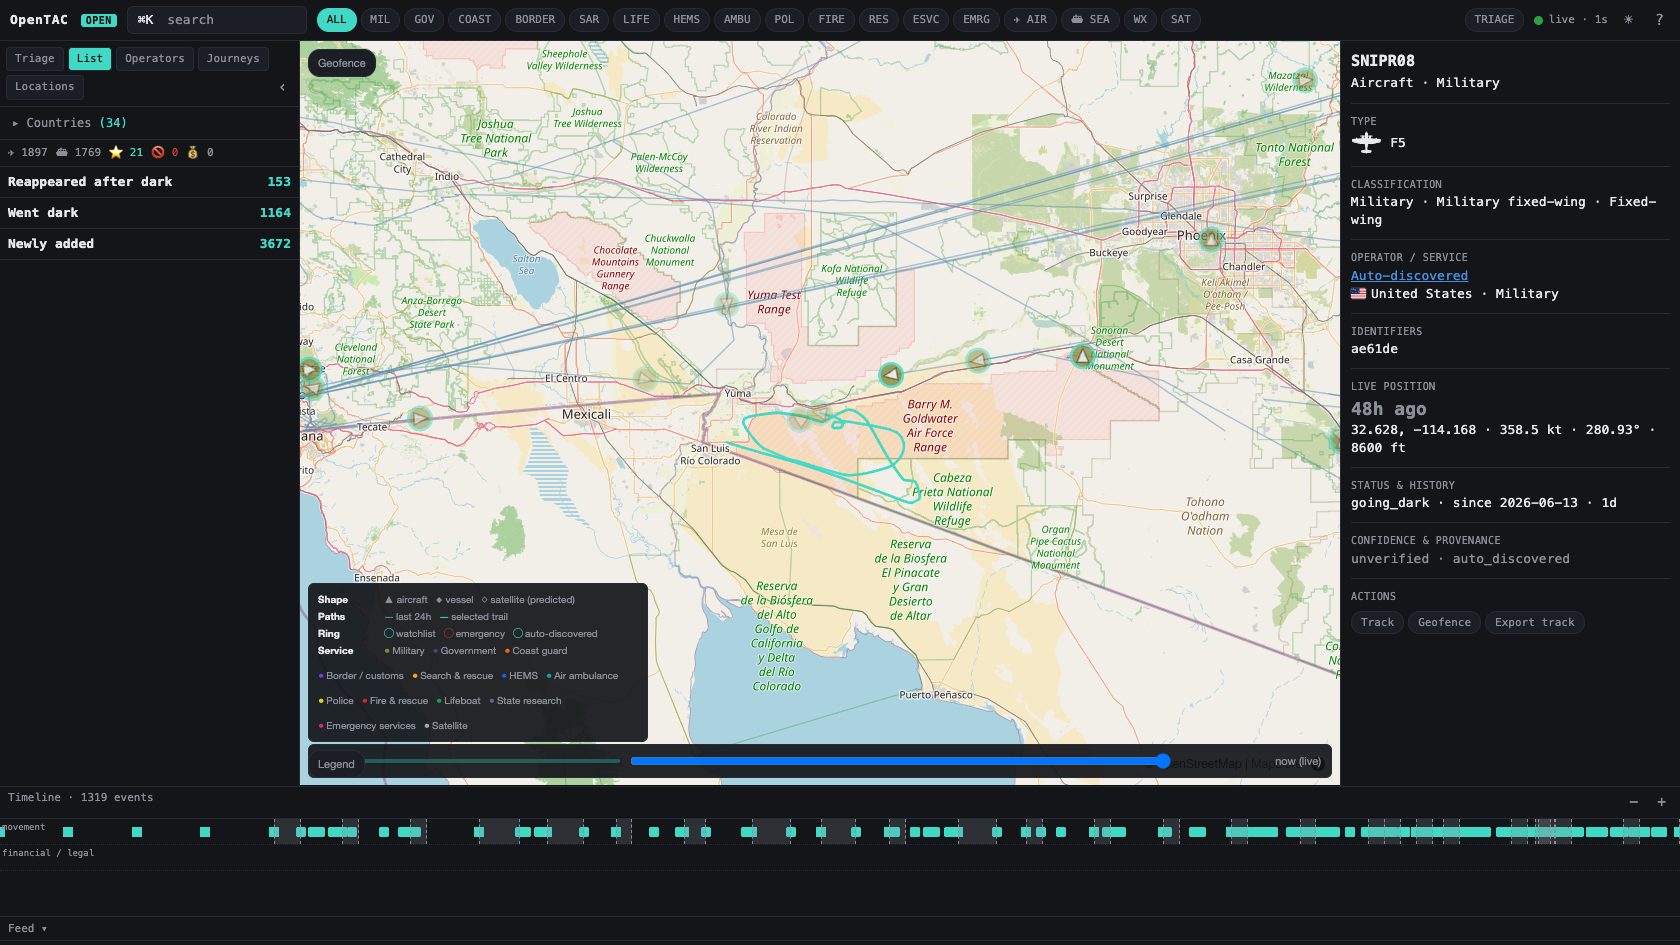Click the Track action button
Screen dimensions: 1680x945
(x=1377, y=622)
